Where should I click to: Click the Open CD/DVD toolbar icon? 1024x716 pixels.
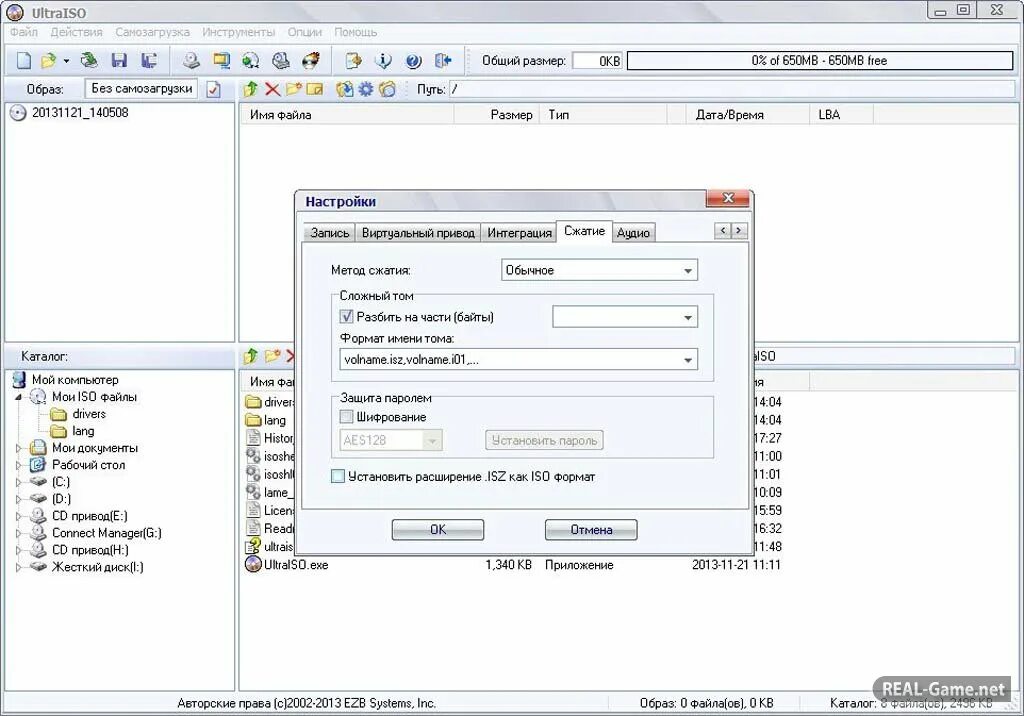[89, 61]
